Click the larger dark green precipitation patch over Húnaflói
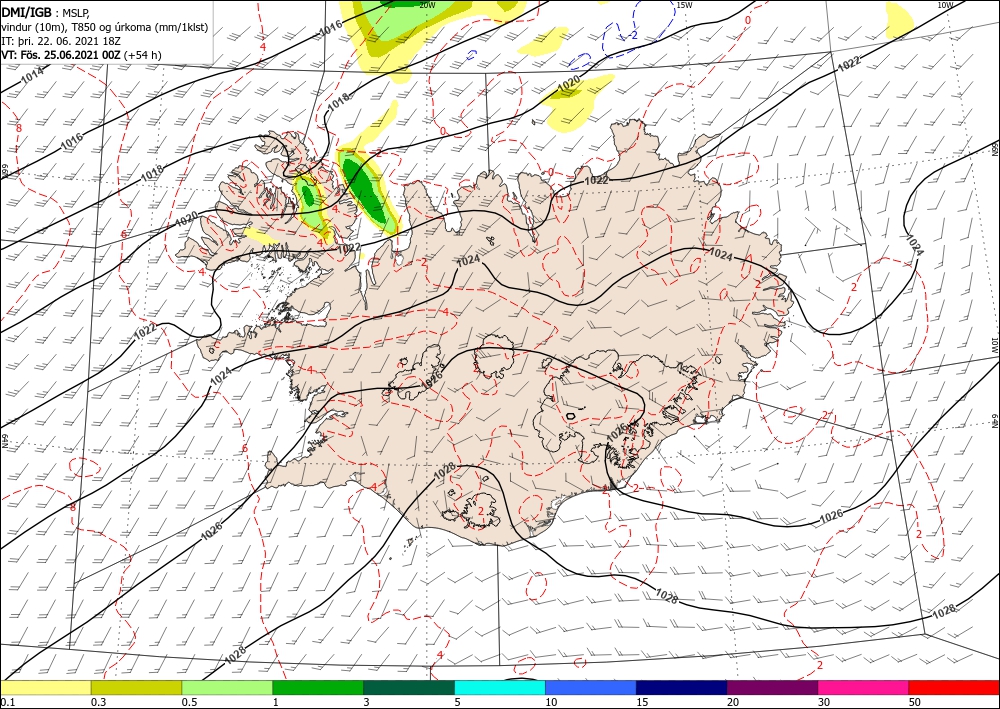 pos(366,189)
